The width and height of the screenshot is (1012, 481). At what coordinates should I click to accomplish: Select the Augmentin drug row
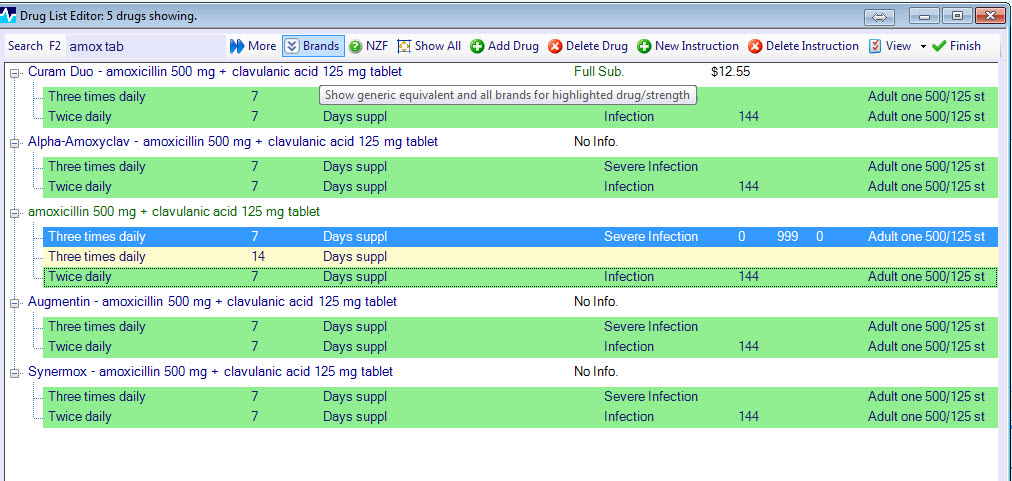tap(212, 302)
